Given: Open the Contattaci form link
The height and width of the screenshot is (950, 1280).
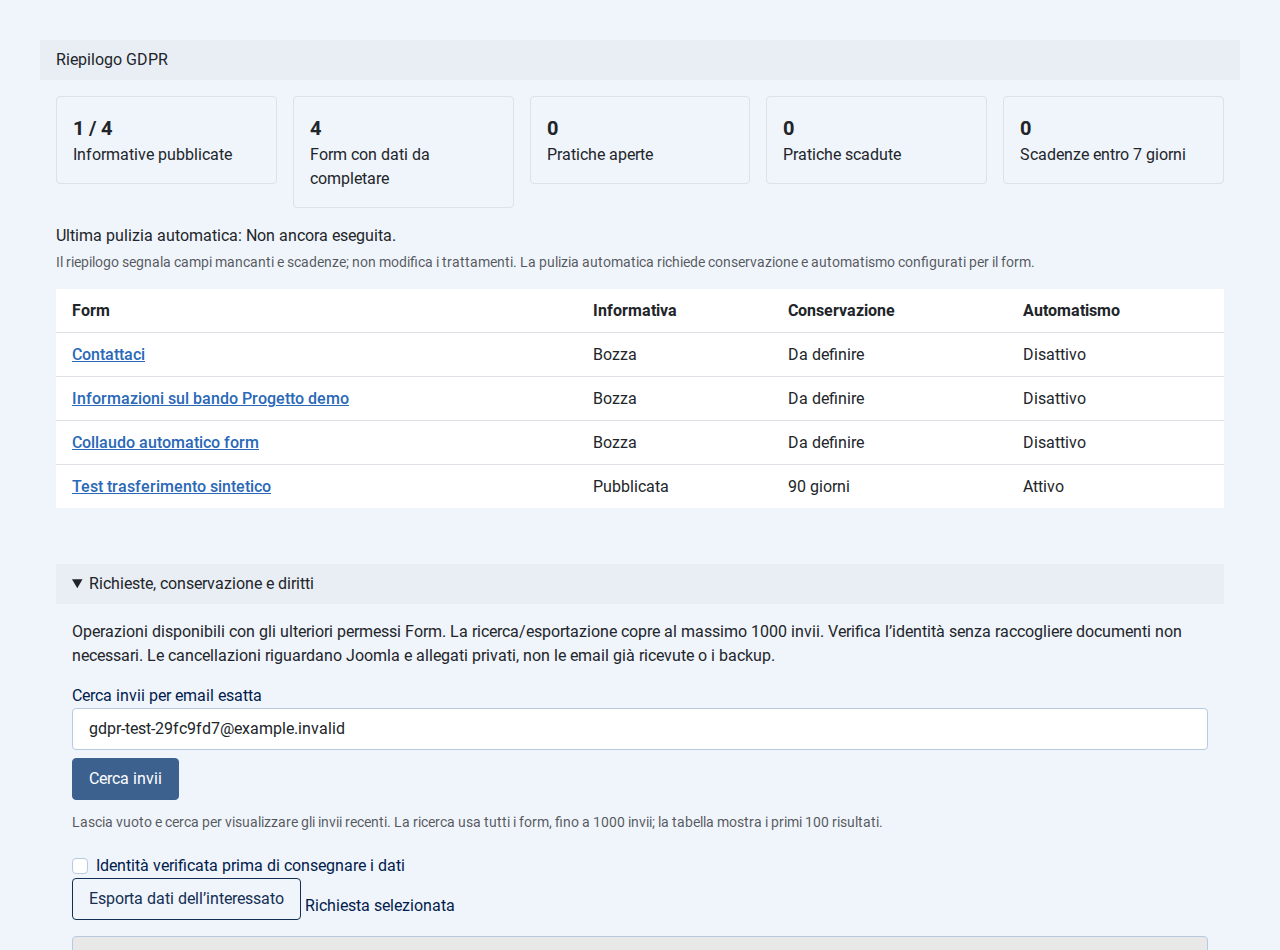Looking at the screenshot, I should pyautogui.click(x=108, y=355).
